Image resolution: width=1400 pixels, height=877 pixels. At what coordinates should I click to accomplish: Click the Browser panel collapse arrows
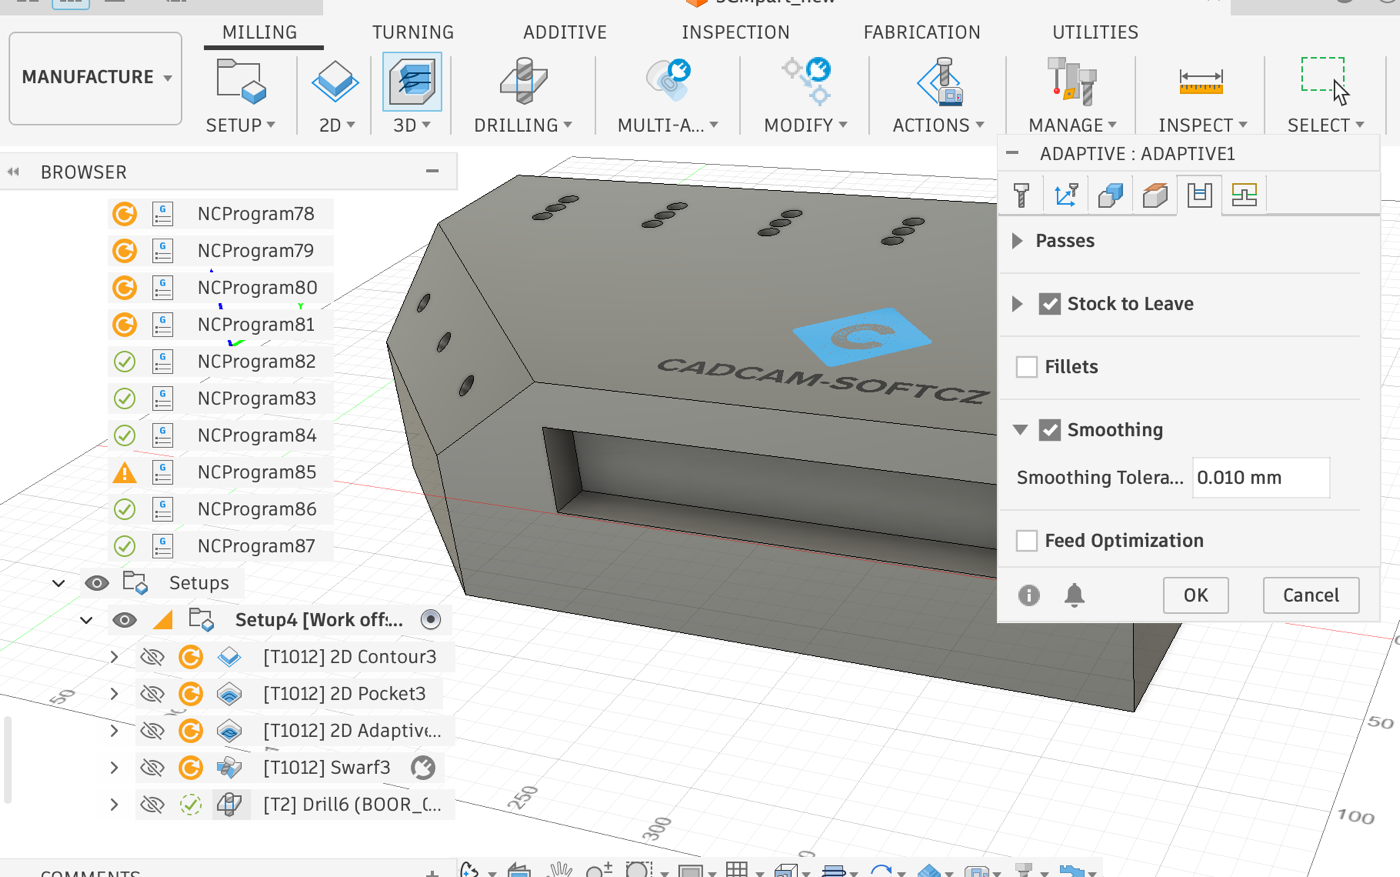point(13,172)
